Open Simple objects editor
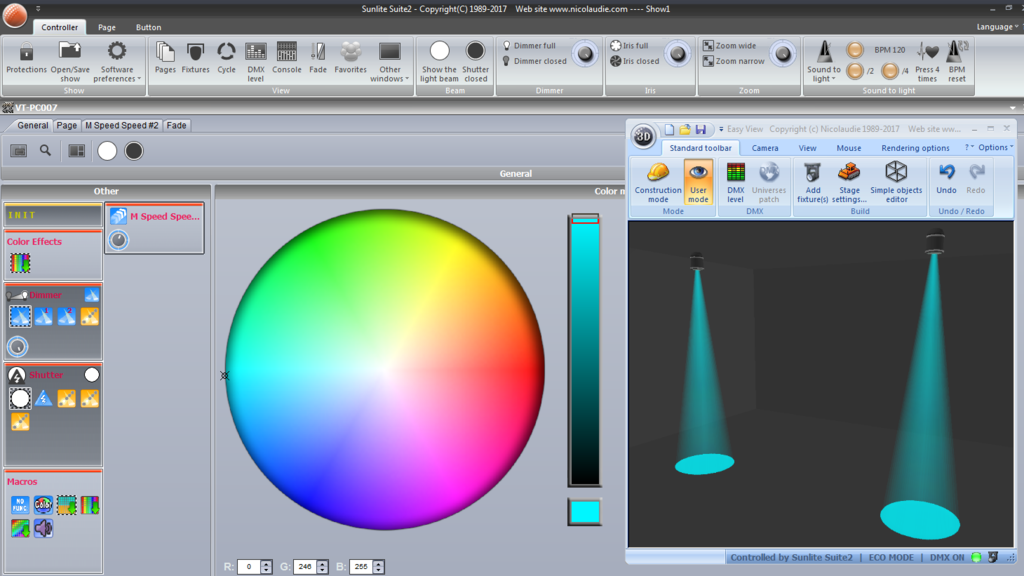 896,182
